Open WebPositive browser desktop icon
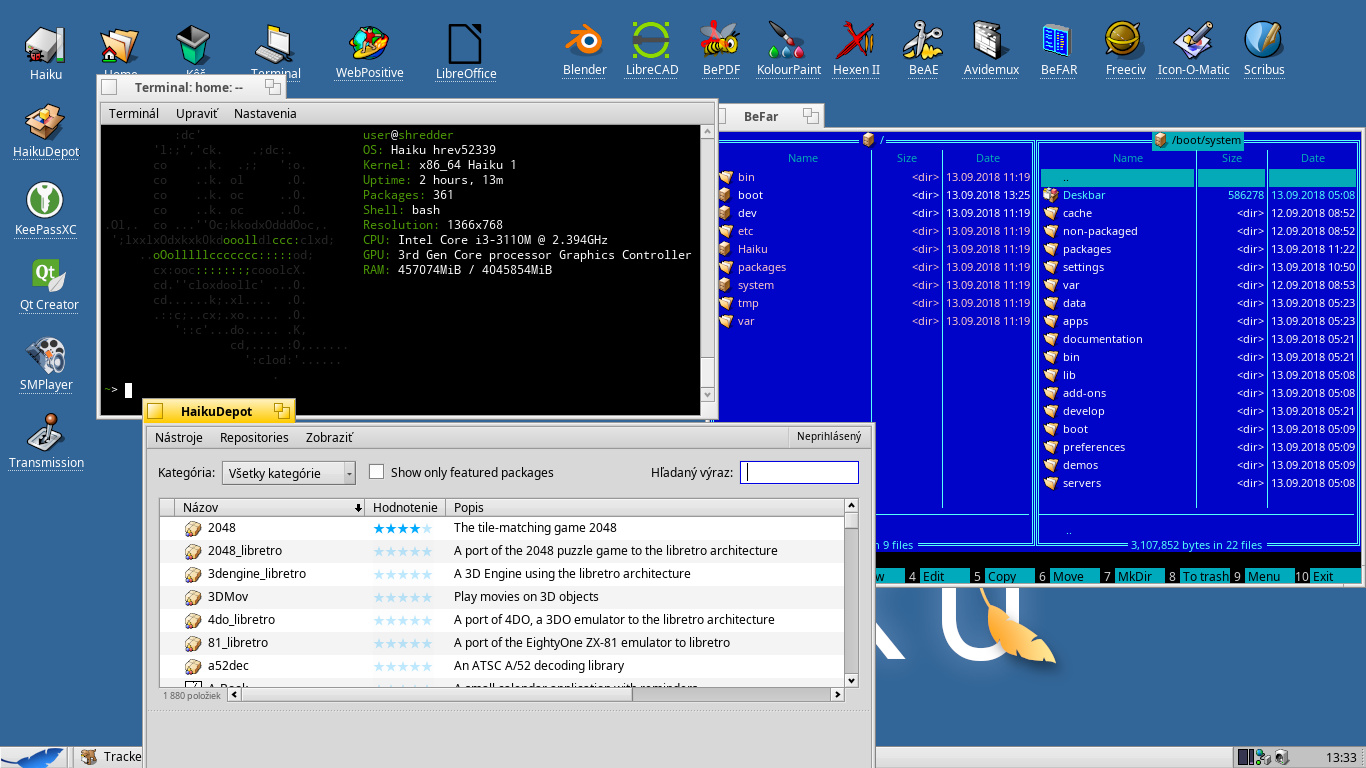This screenshot has height=768, width=1366. pos(369,42)
